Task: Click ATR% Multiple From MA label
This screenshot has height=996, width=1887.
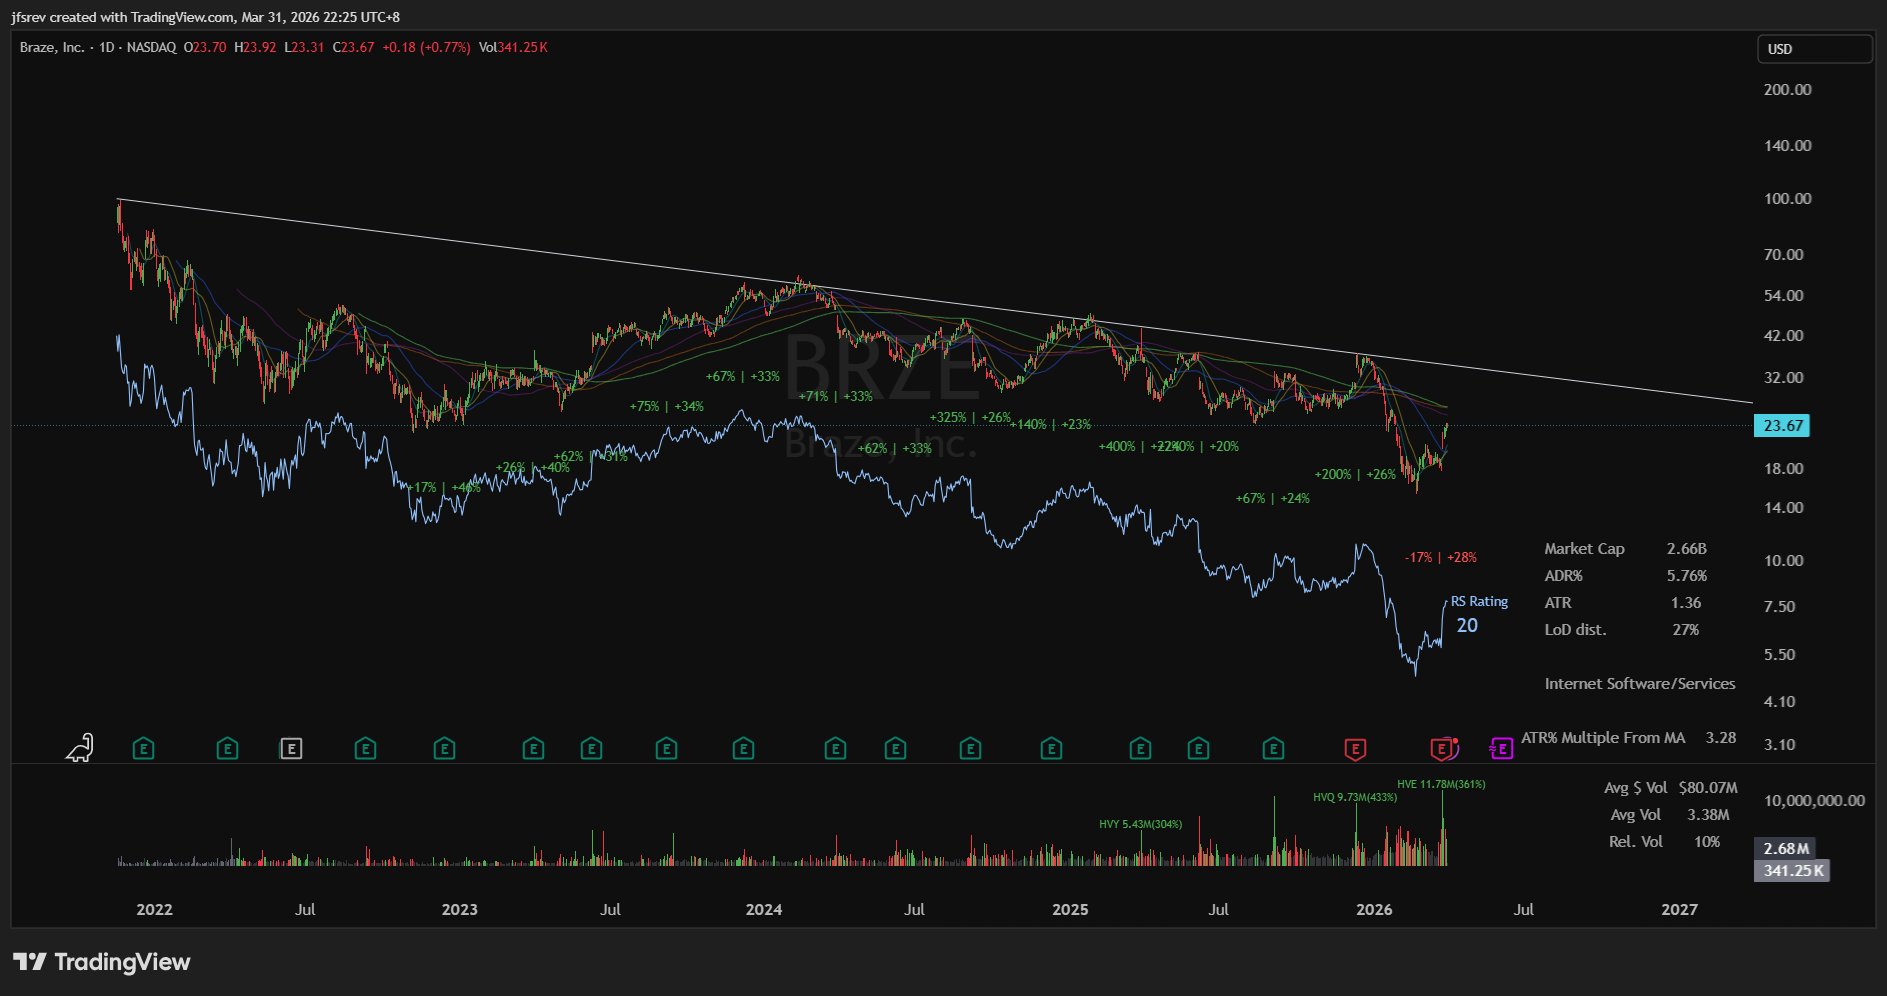Action: tap(1603, 738)
